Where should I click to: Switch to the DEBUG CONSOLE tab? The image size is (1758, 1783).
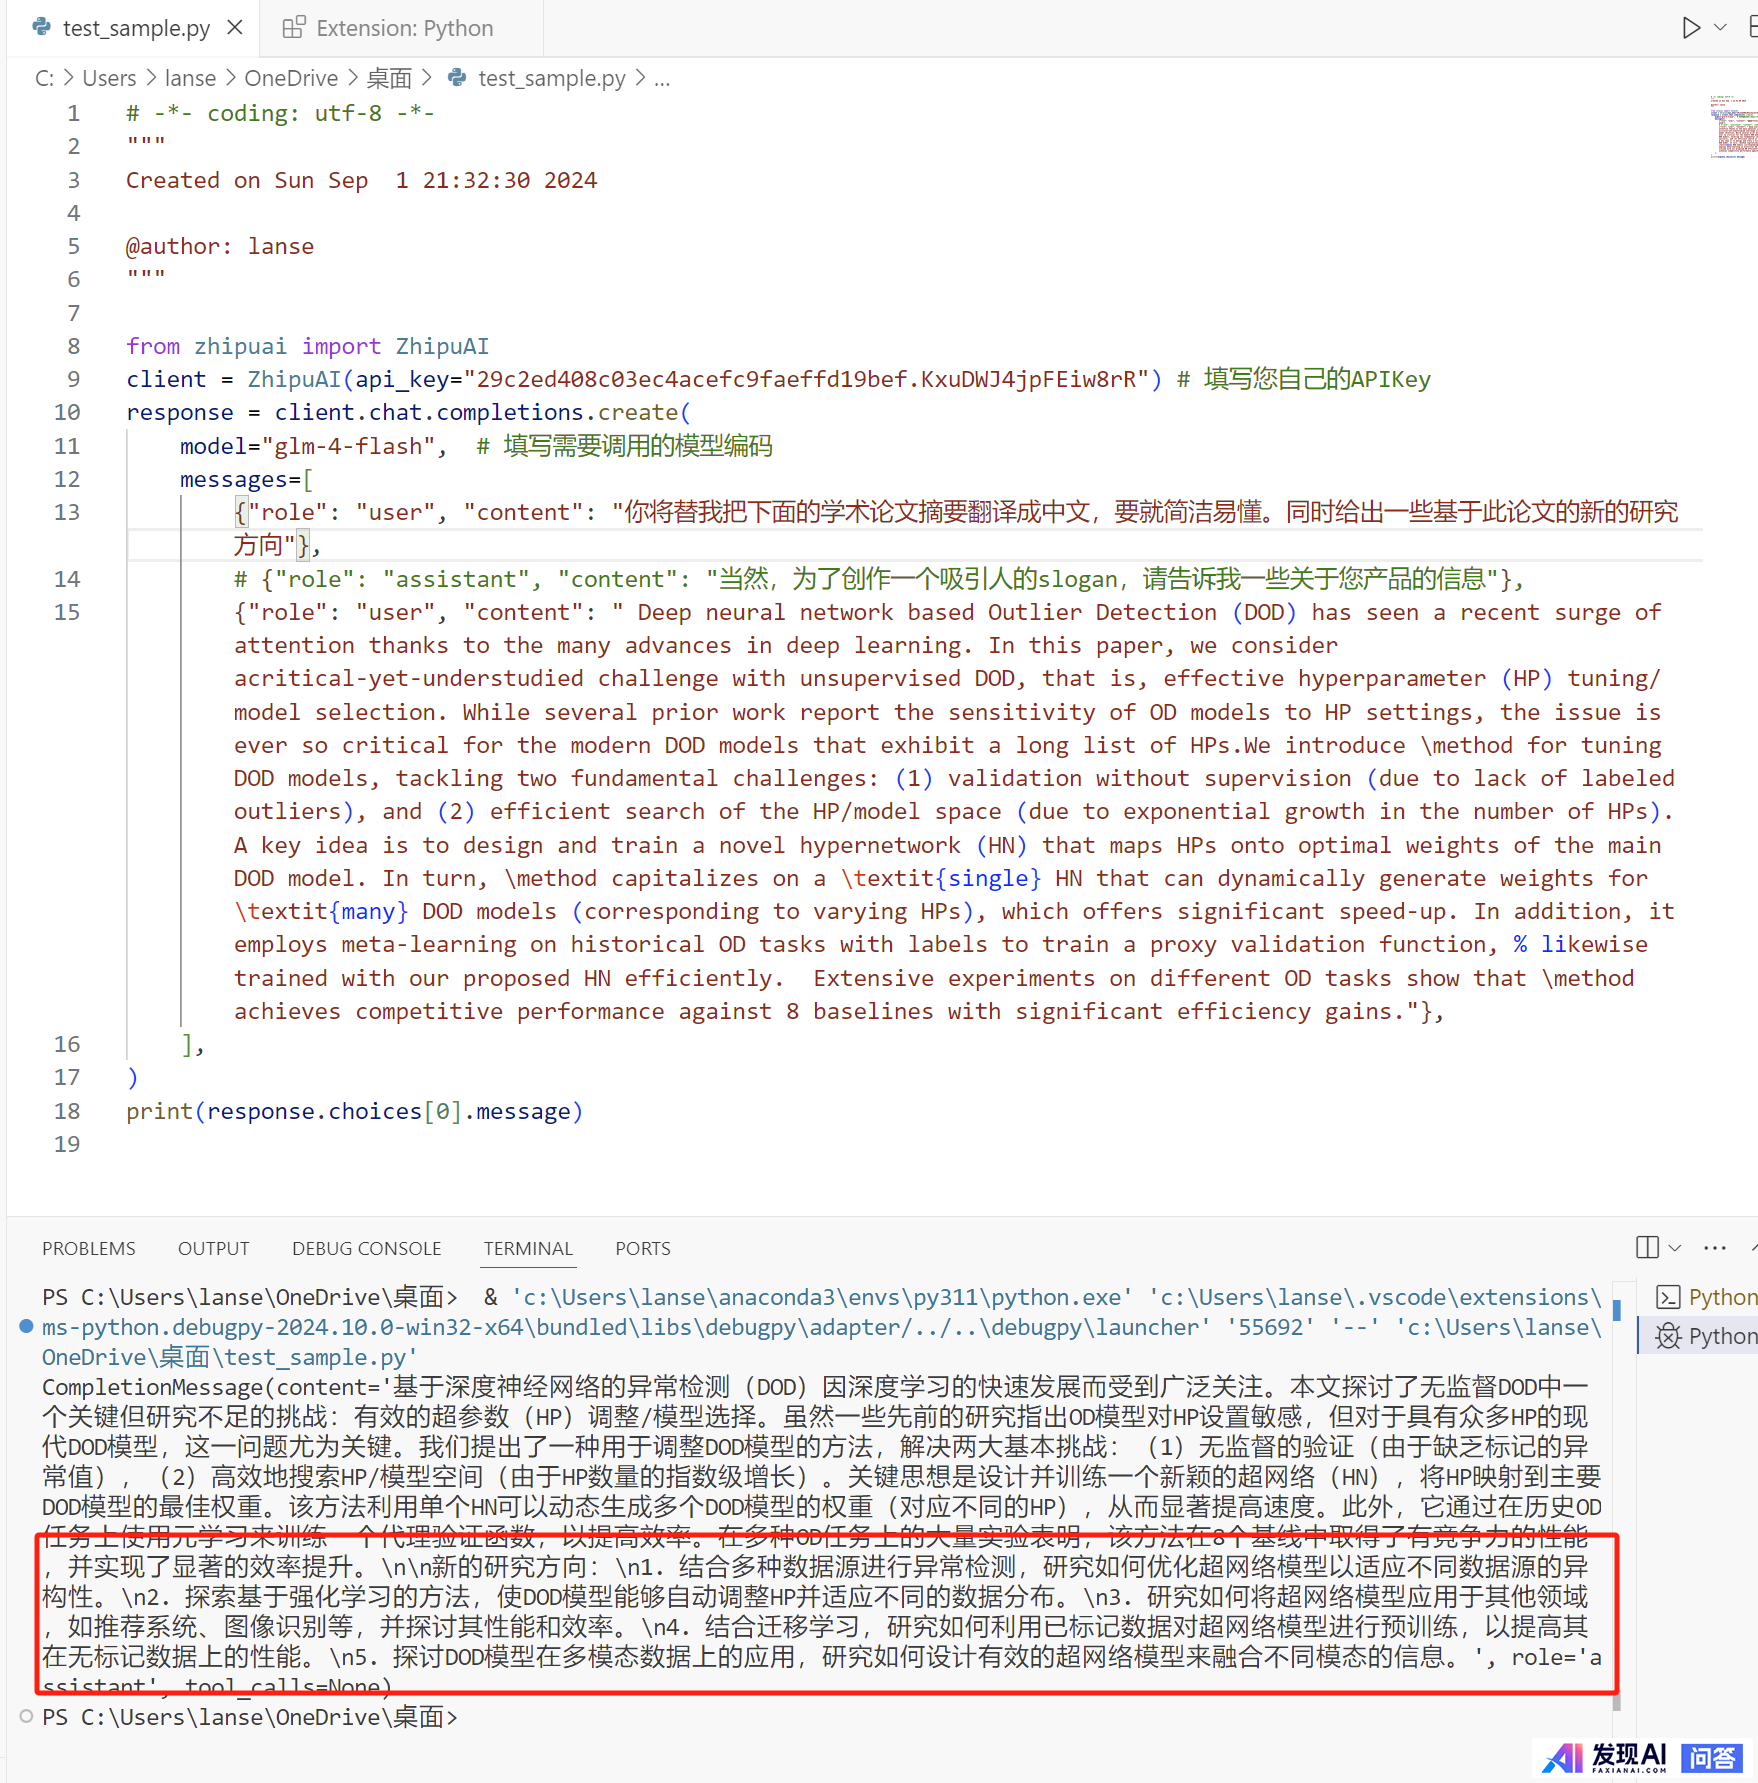pos(366,1248)
